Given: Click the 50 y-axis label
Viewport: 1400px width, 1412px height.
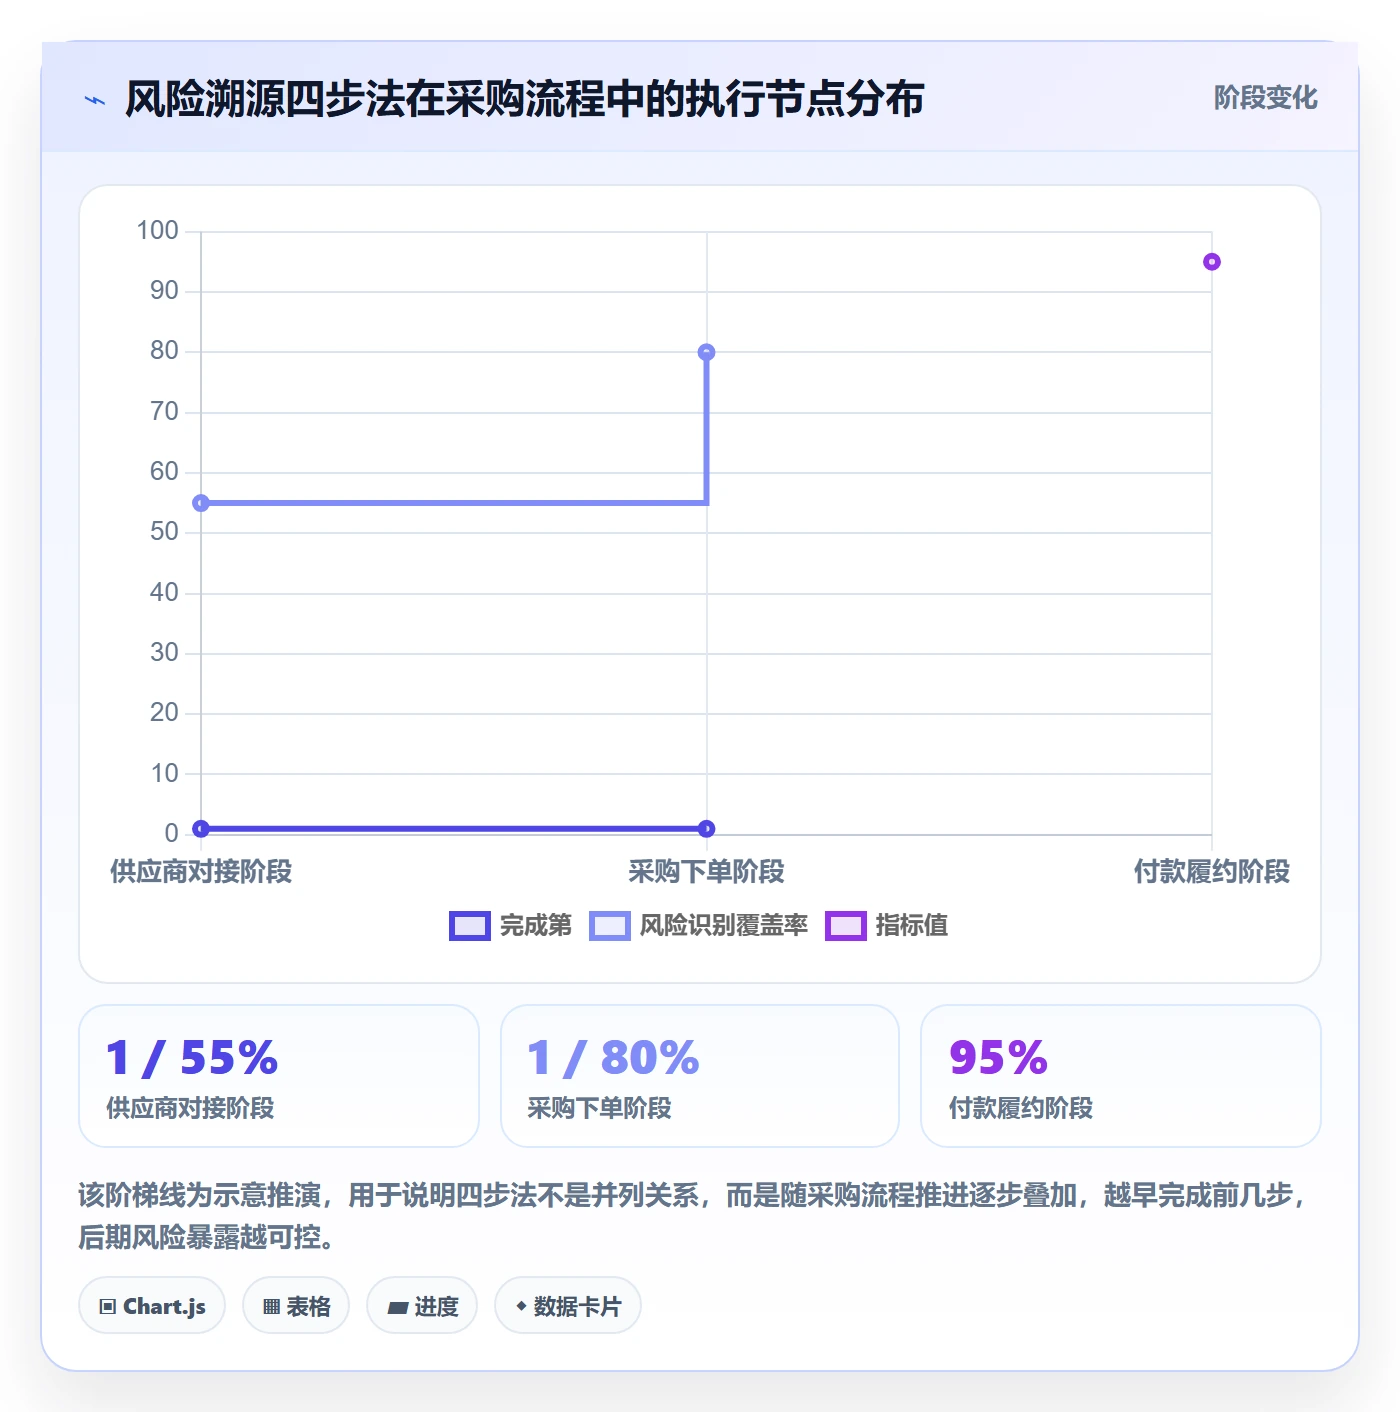Looking at the screenshot, I should click(164, 531).
